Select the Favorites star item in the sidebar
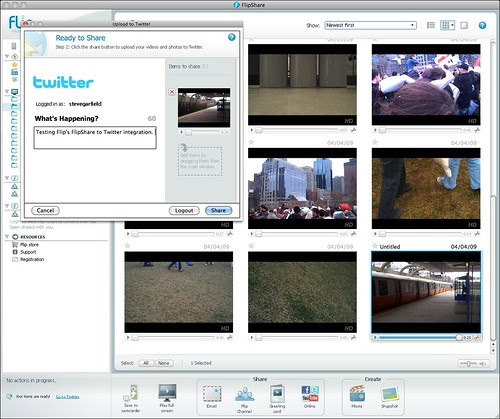500x419 pixels. point(14,64)
